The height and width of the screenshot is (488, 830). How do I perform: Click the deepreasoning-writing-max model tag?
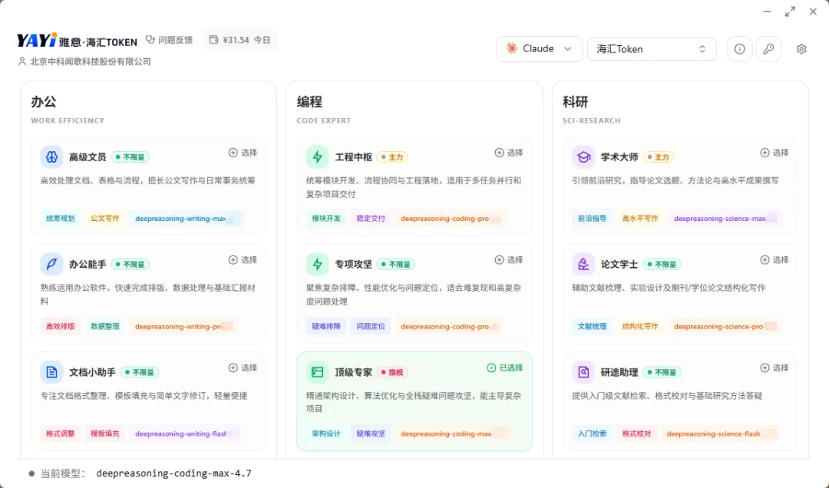point(186,218)
